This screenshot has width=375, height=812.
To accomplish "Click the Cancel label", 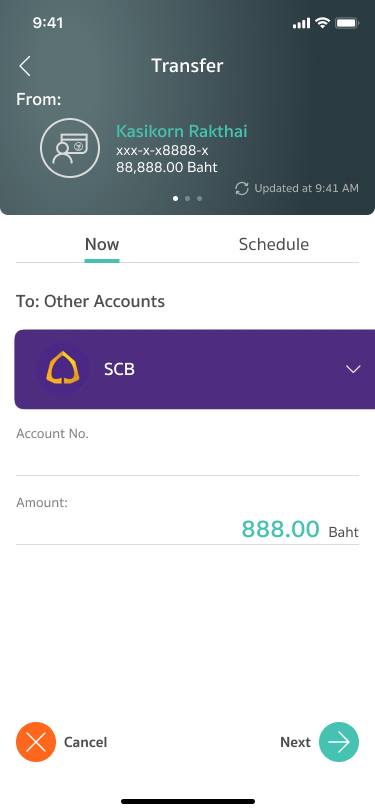I will (x=85, y=742).
